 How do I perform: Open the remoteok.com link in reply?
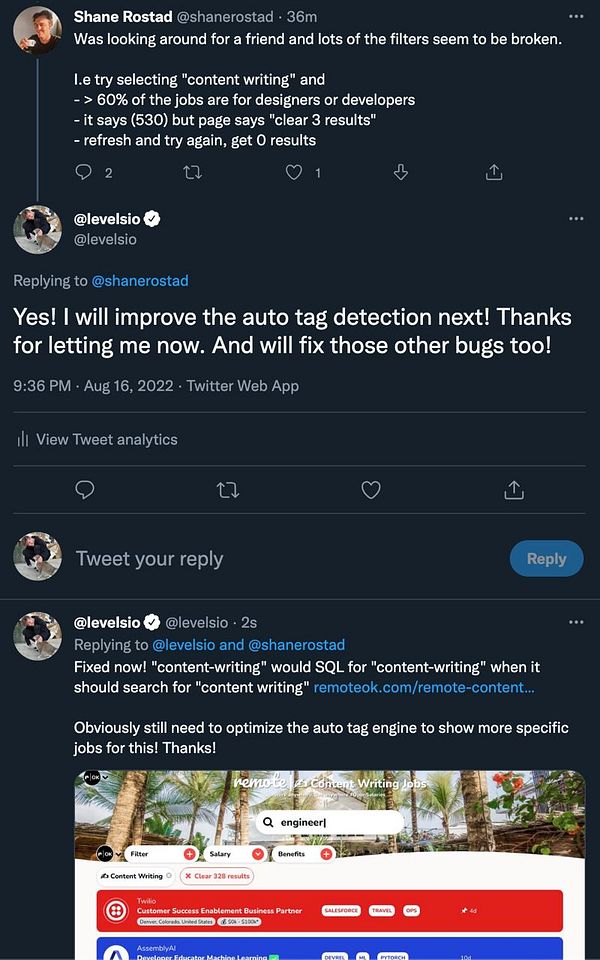click(x=424, y=688)
